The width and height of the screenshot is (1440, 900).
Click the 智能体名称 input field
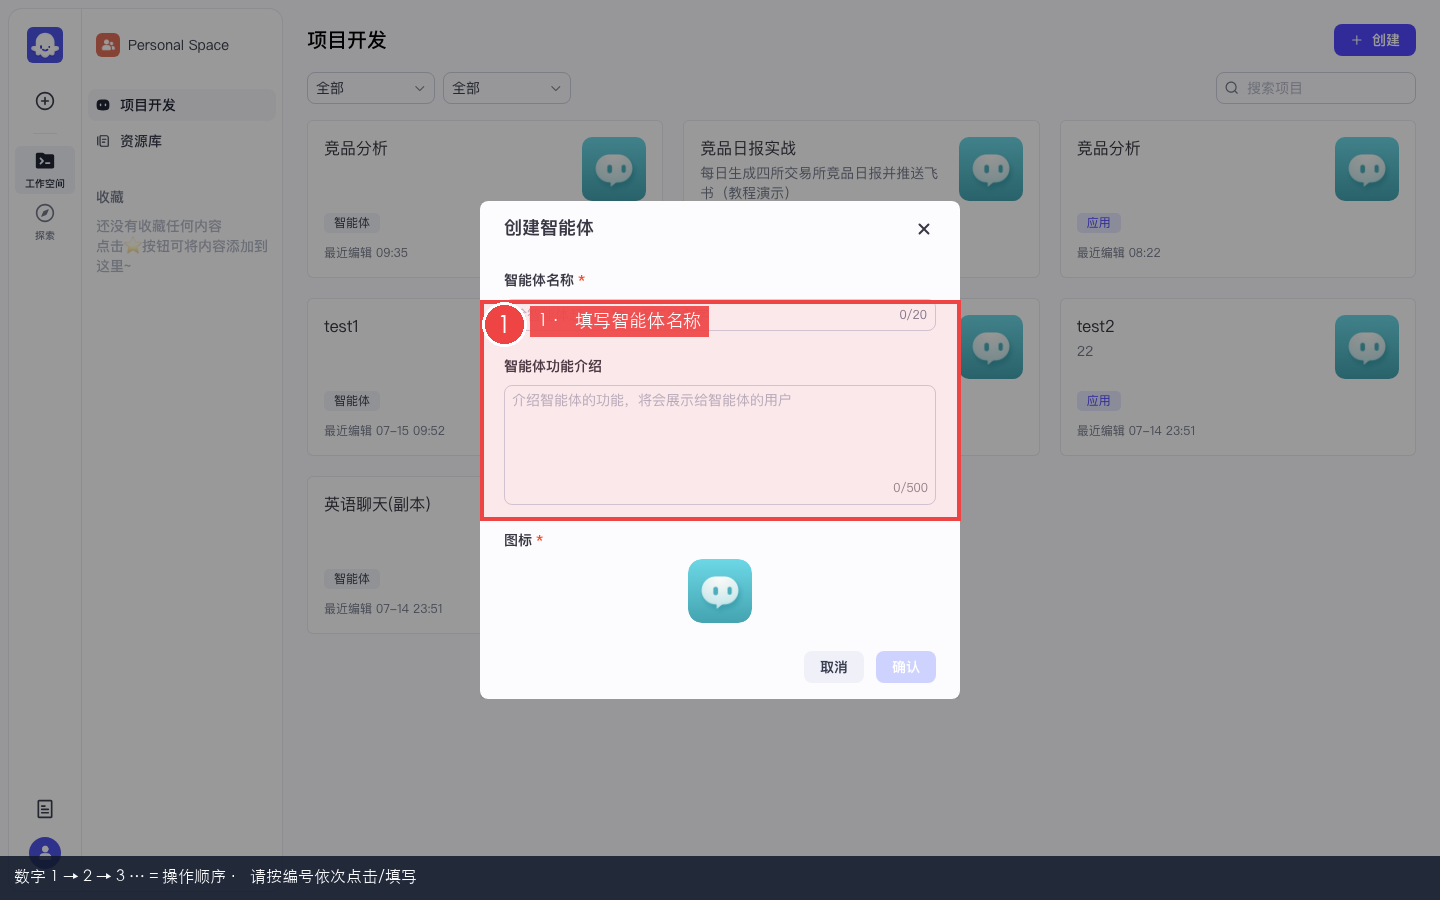click(720, 315)
